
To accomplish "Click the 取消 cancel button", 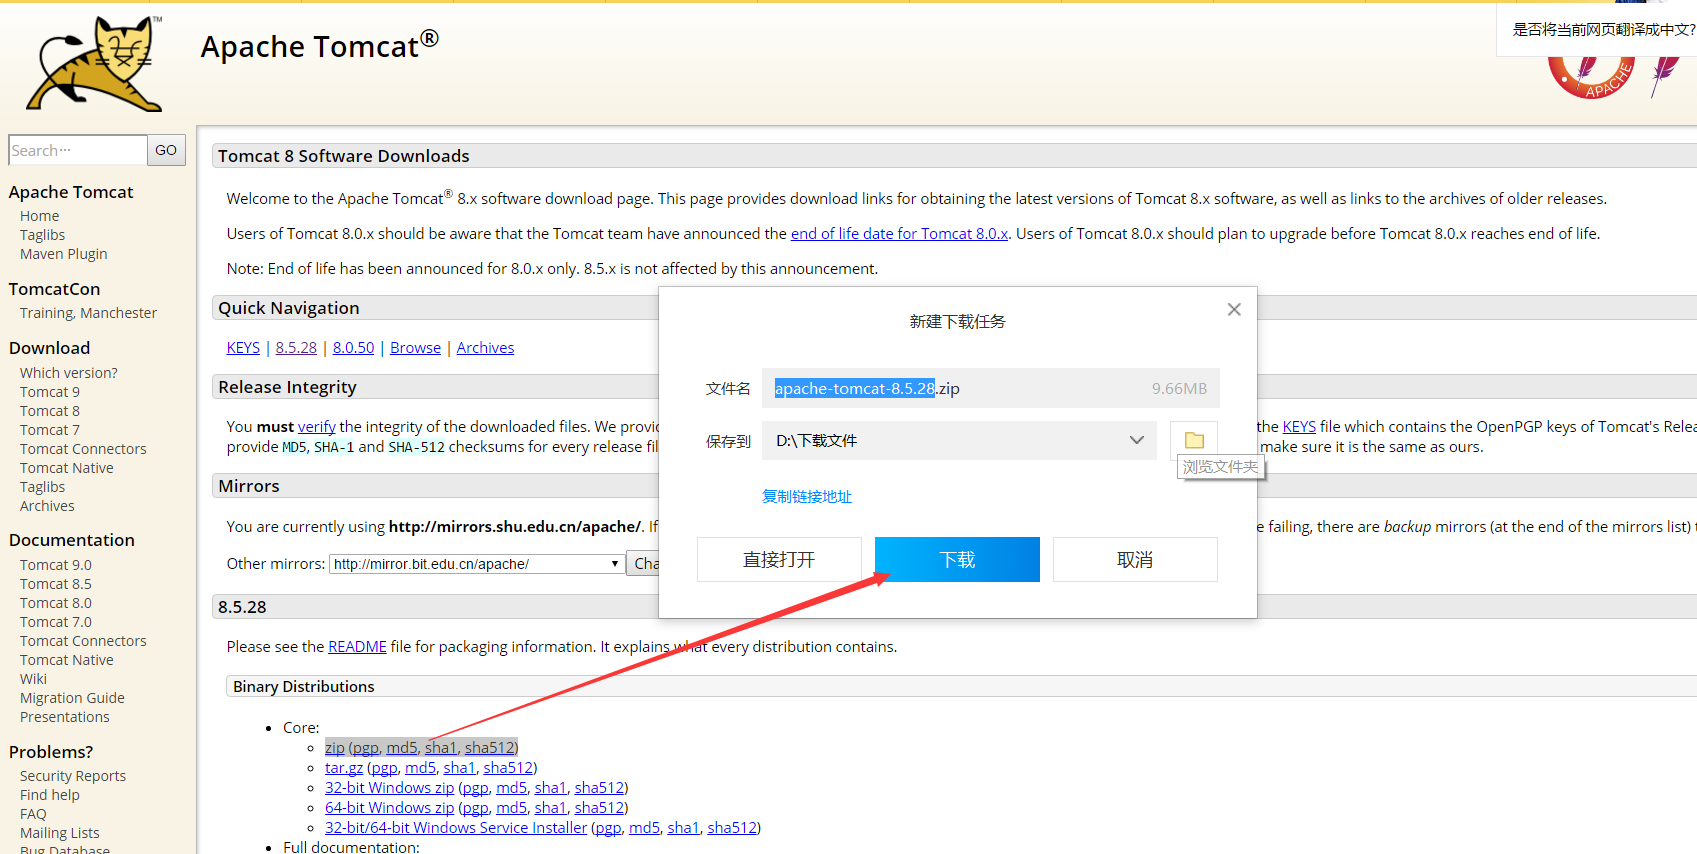I will [1135, 559].
